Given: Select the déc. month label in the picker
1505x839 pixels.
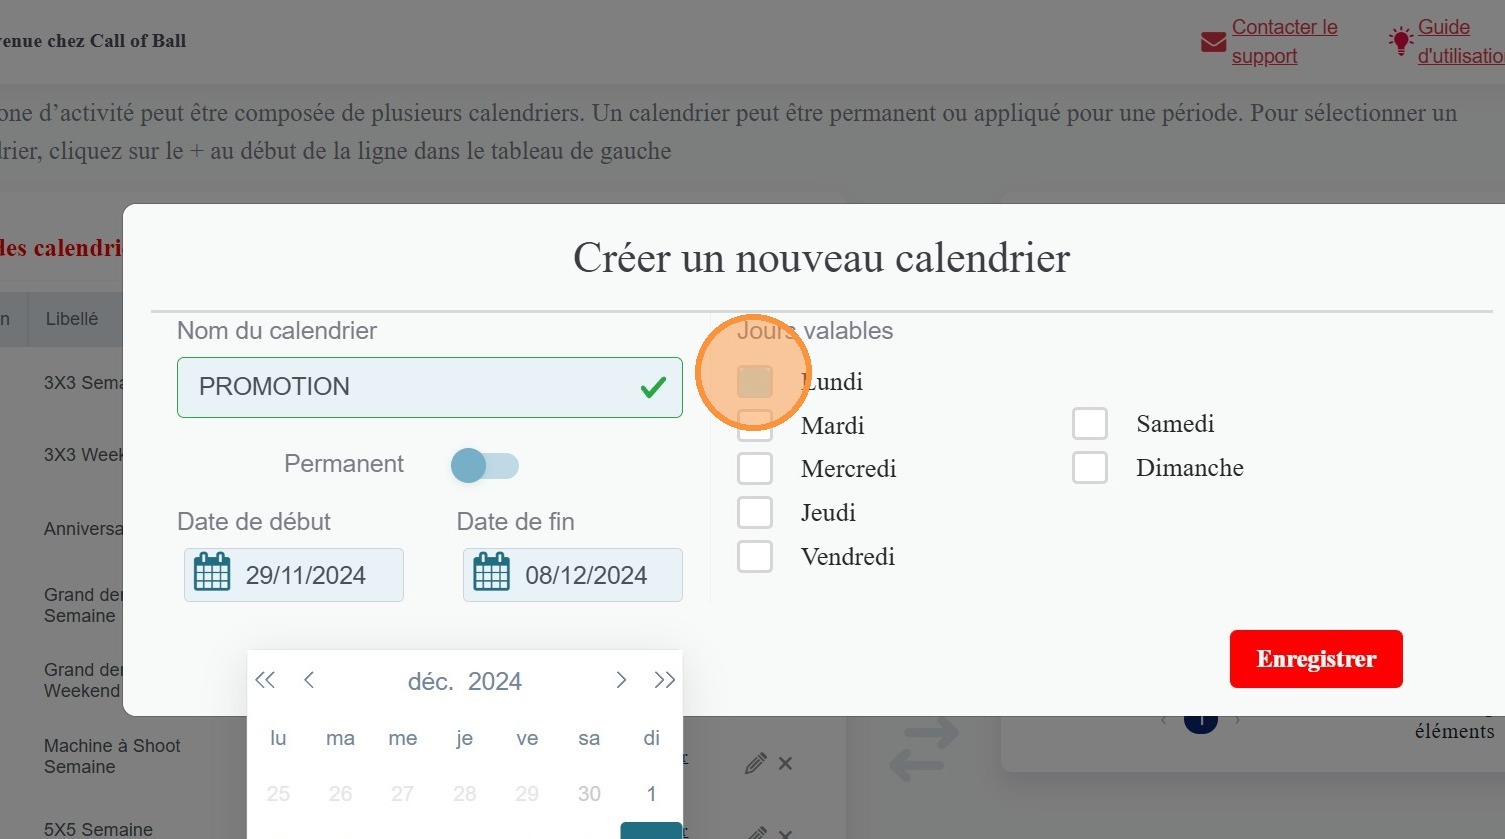Looking at the screenshot, I should click(430, 682).
